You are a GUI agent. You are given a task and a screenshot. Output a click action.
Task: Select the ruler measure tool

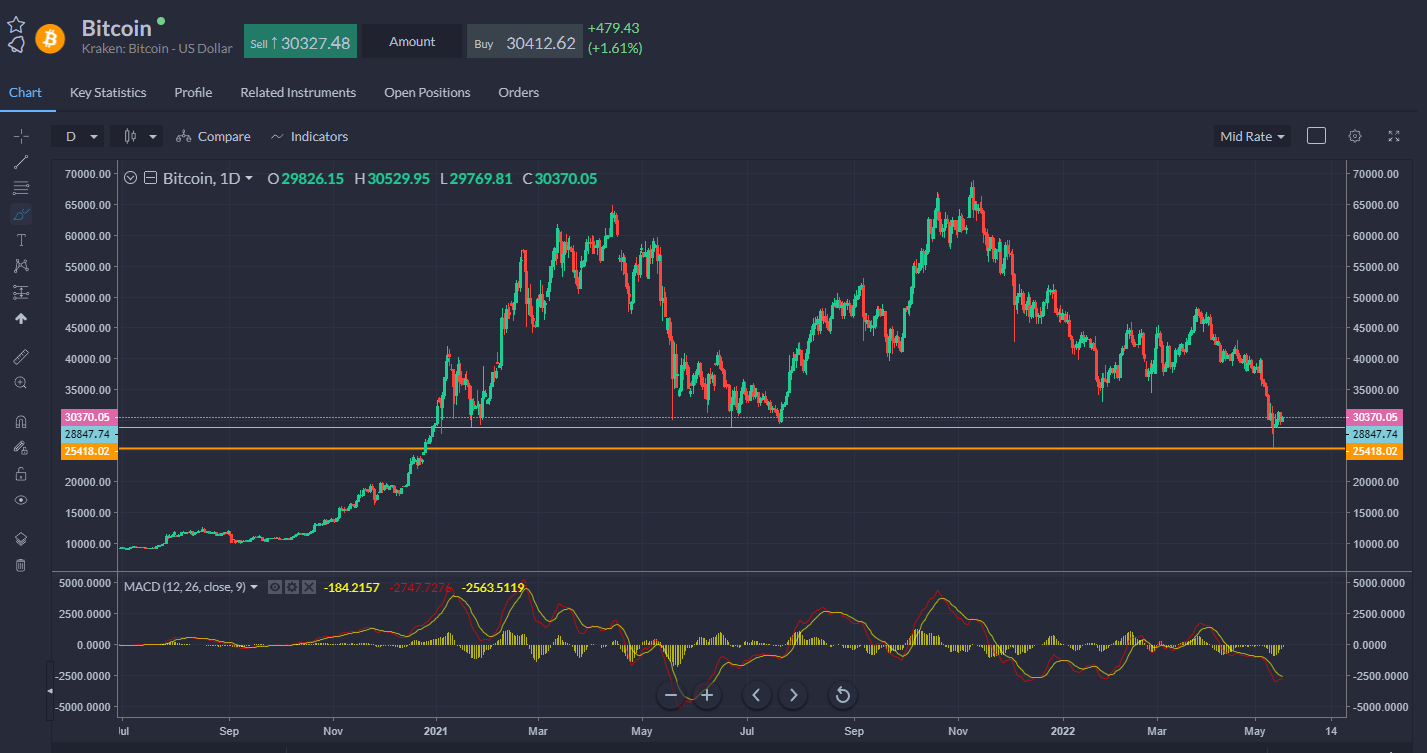[x=21, y=357]
